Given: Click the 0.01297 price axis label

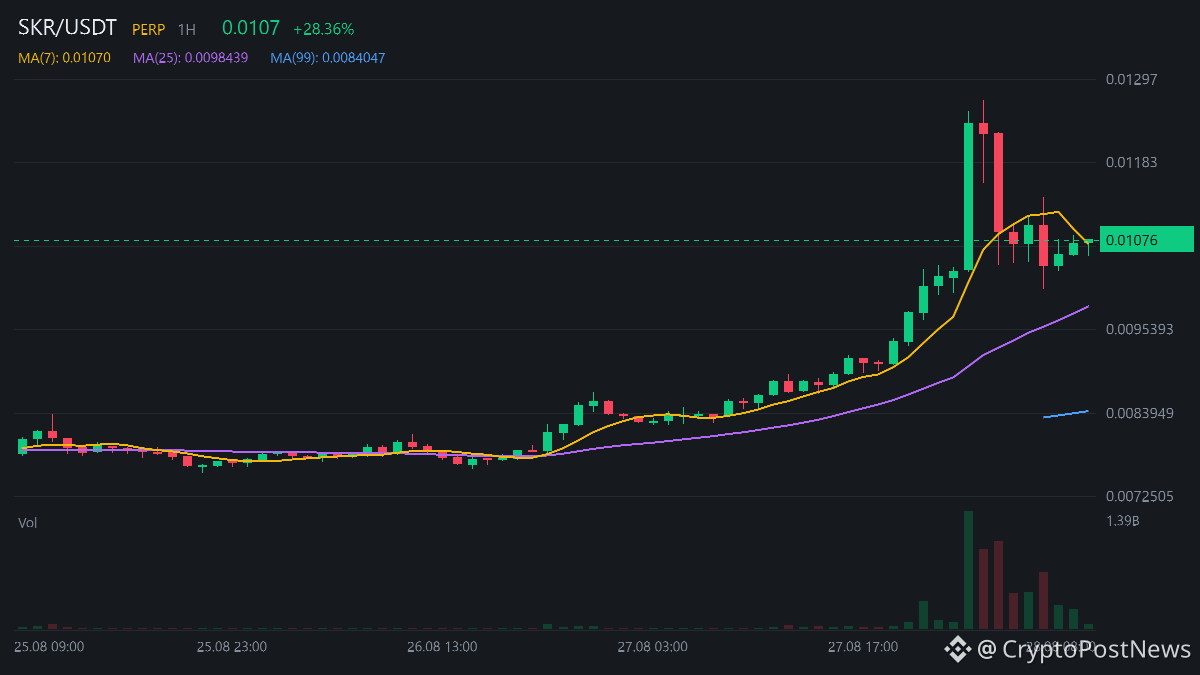Looking at the screenshot, I should click(x=1131, y=79).
